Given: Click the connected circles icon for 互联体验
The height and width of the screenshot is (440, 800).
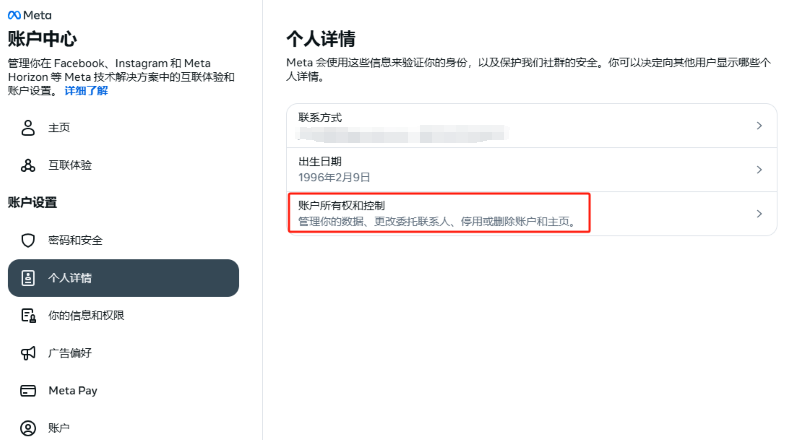Looking at the screenshot, I should pyautogui.click(x=28, y=165).
